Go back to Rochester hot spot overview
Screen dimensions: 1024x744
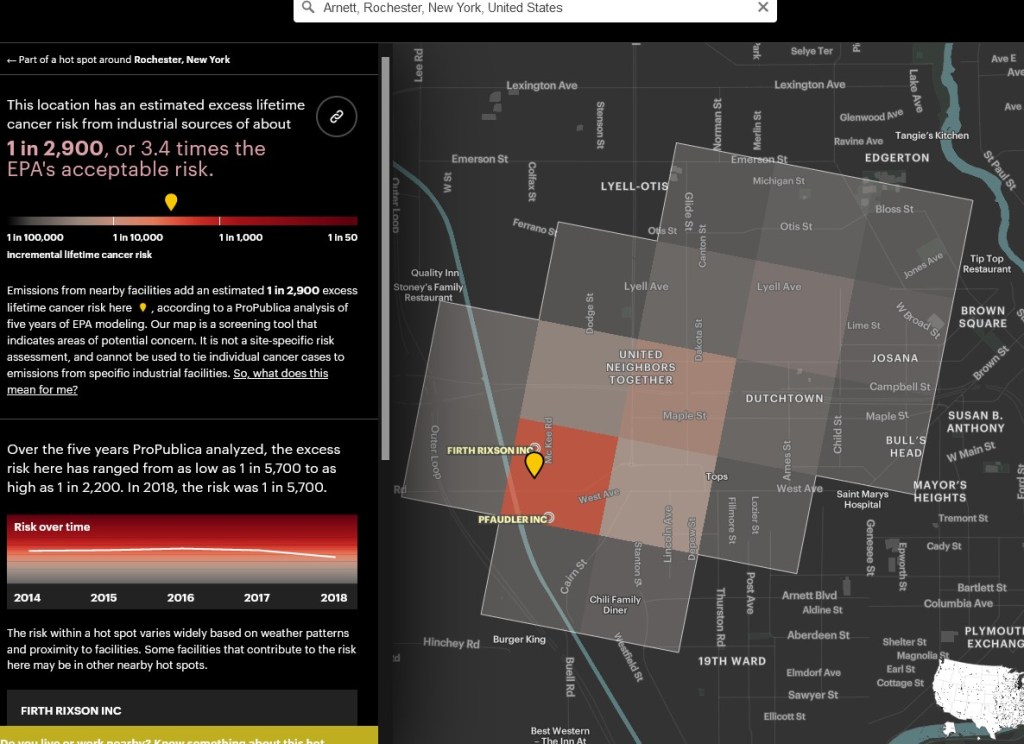click(118, 60)
